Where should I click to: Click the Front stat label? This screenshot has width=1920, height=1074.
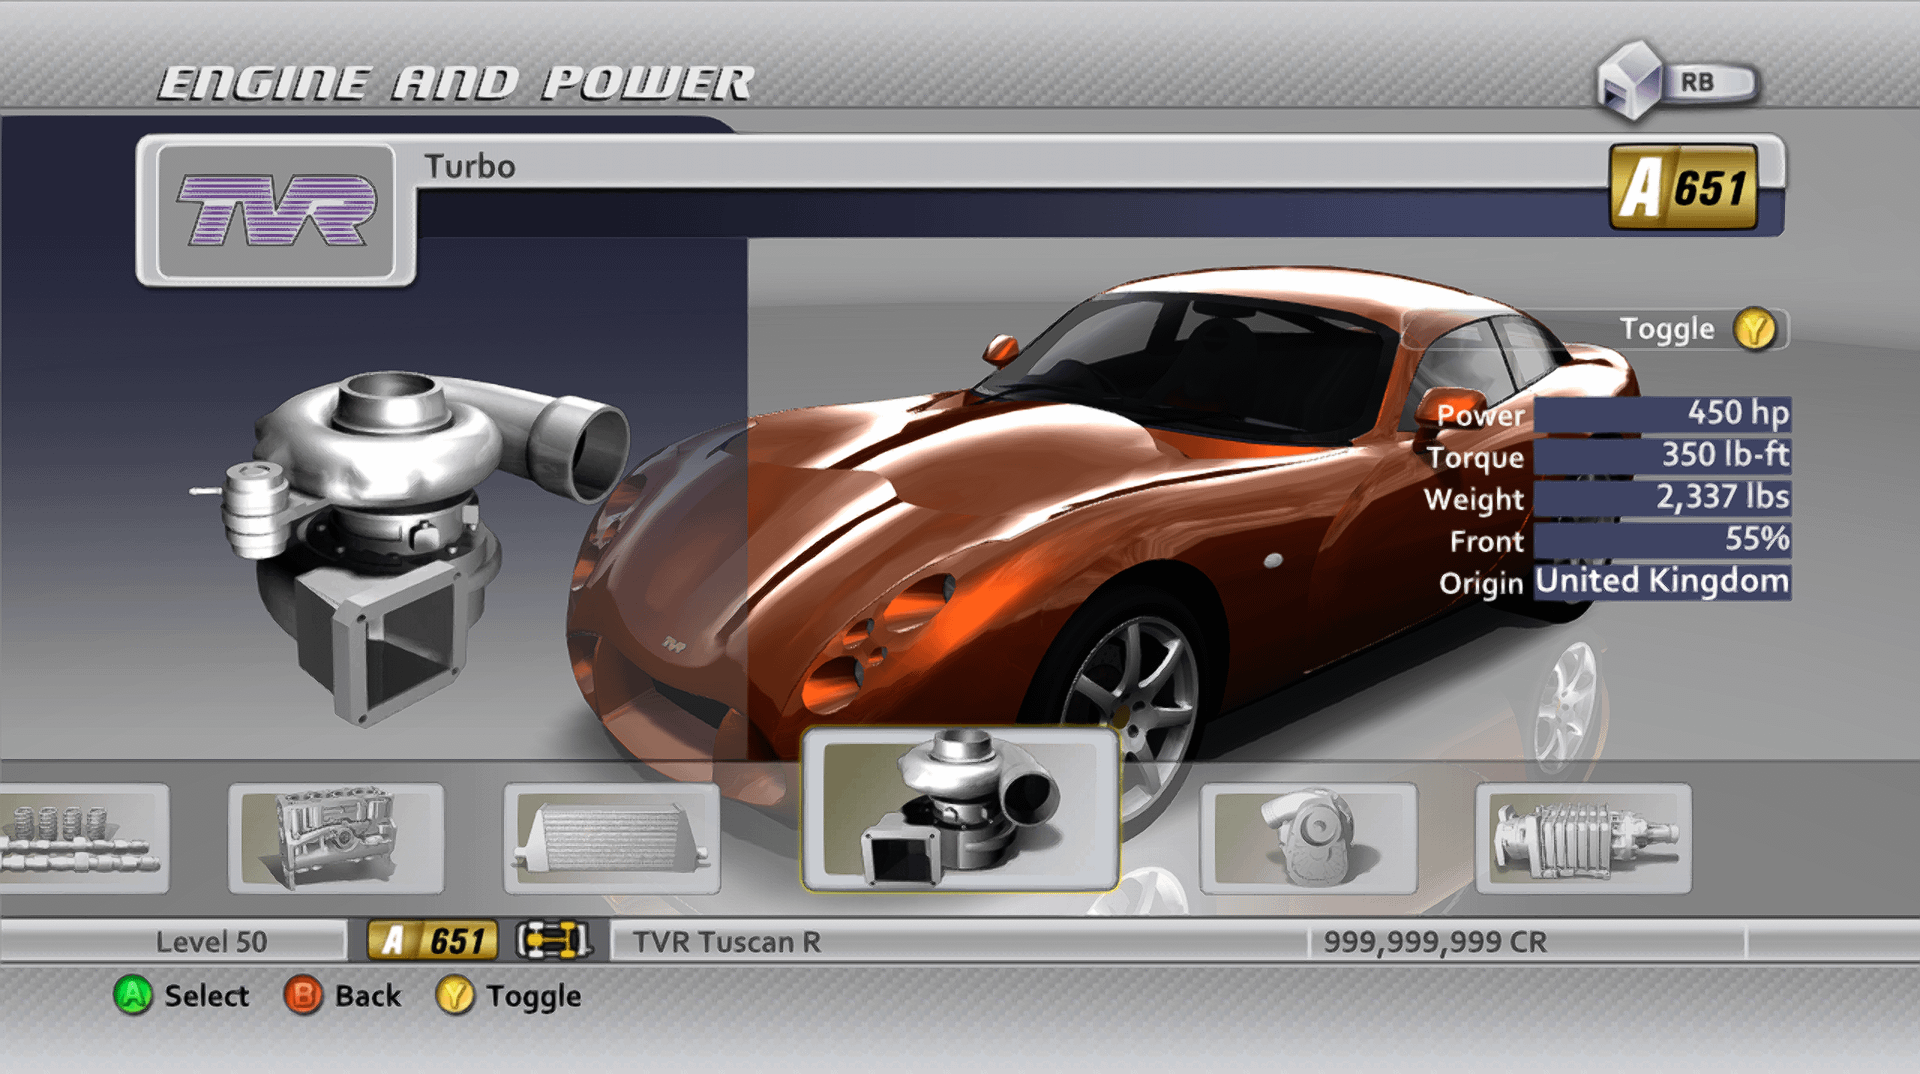(1487, 541)
